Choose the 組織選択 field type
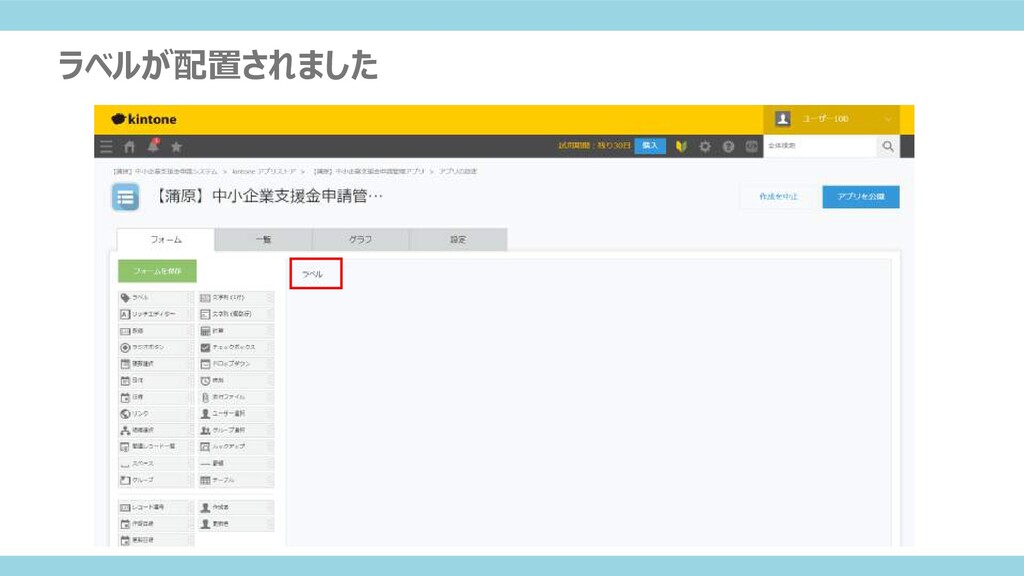 (x=155, y=430)
